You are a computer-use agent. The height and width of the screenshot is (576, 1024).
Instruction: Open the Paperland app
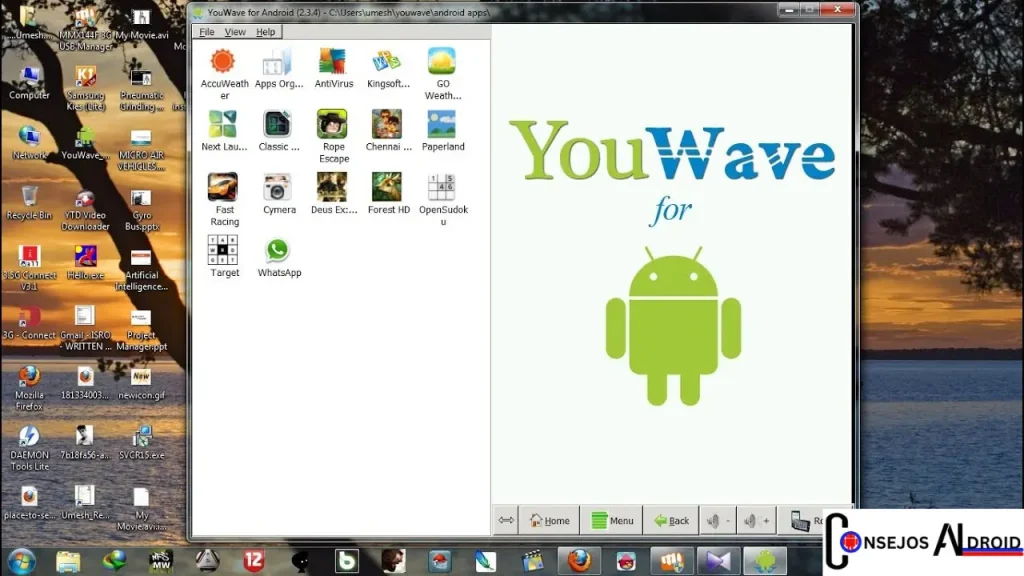tap(442, 124)
